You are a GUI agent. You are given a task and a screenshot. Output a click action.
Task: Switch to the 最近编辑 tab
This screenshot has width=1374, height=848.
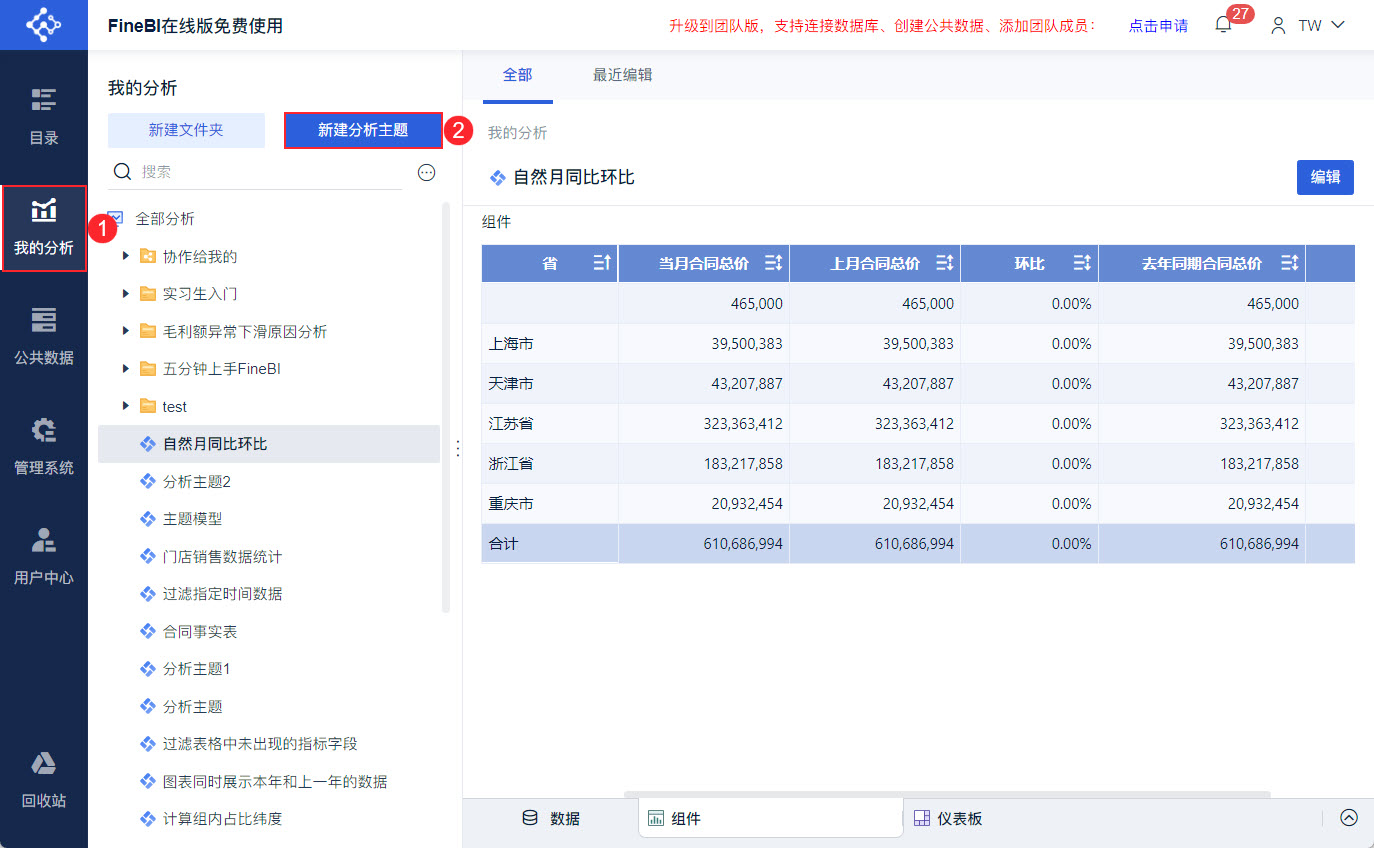[x=622, y=75]
